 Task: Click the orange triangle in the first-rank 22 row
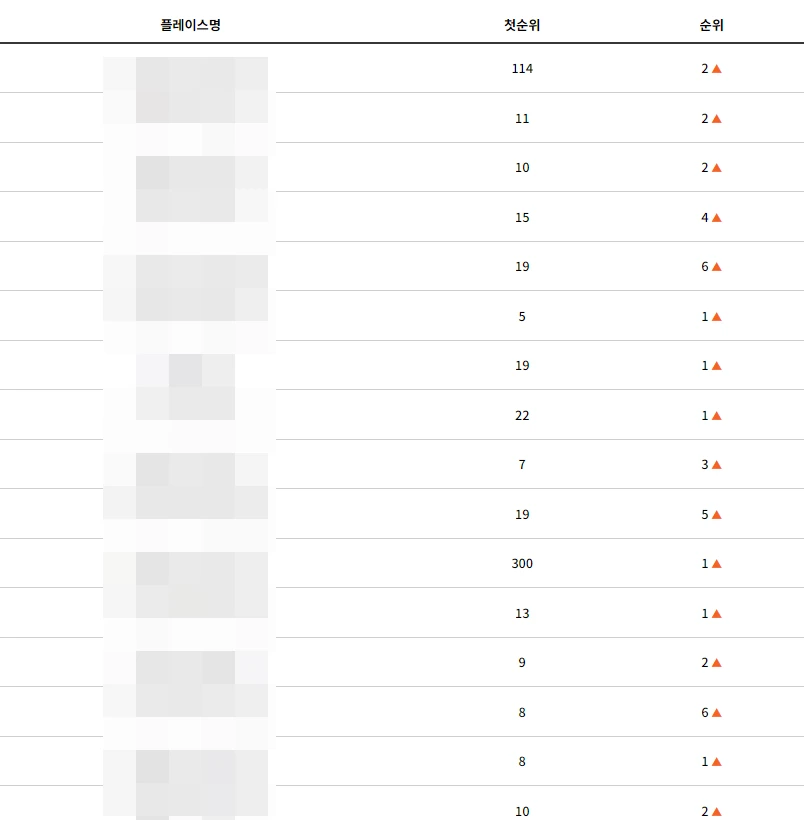click(x=716, y=416)
